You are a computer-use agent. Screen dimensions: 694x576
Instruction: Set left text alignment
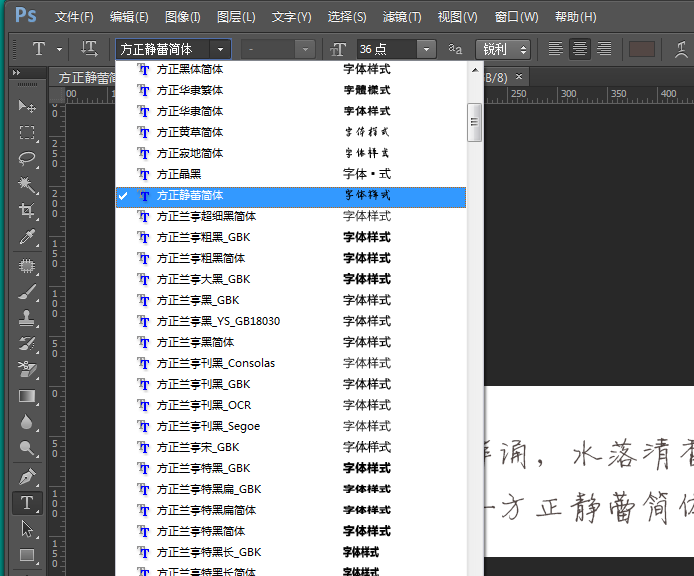[555, 49]
